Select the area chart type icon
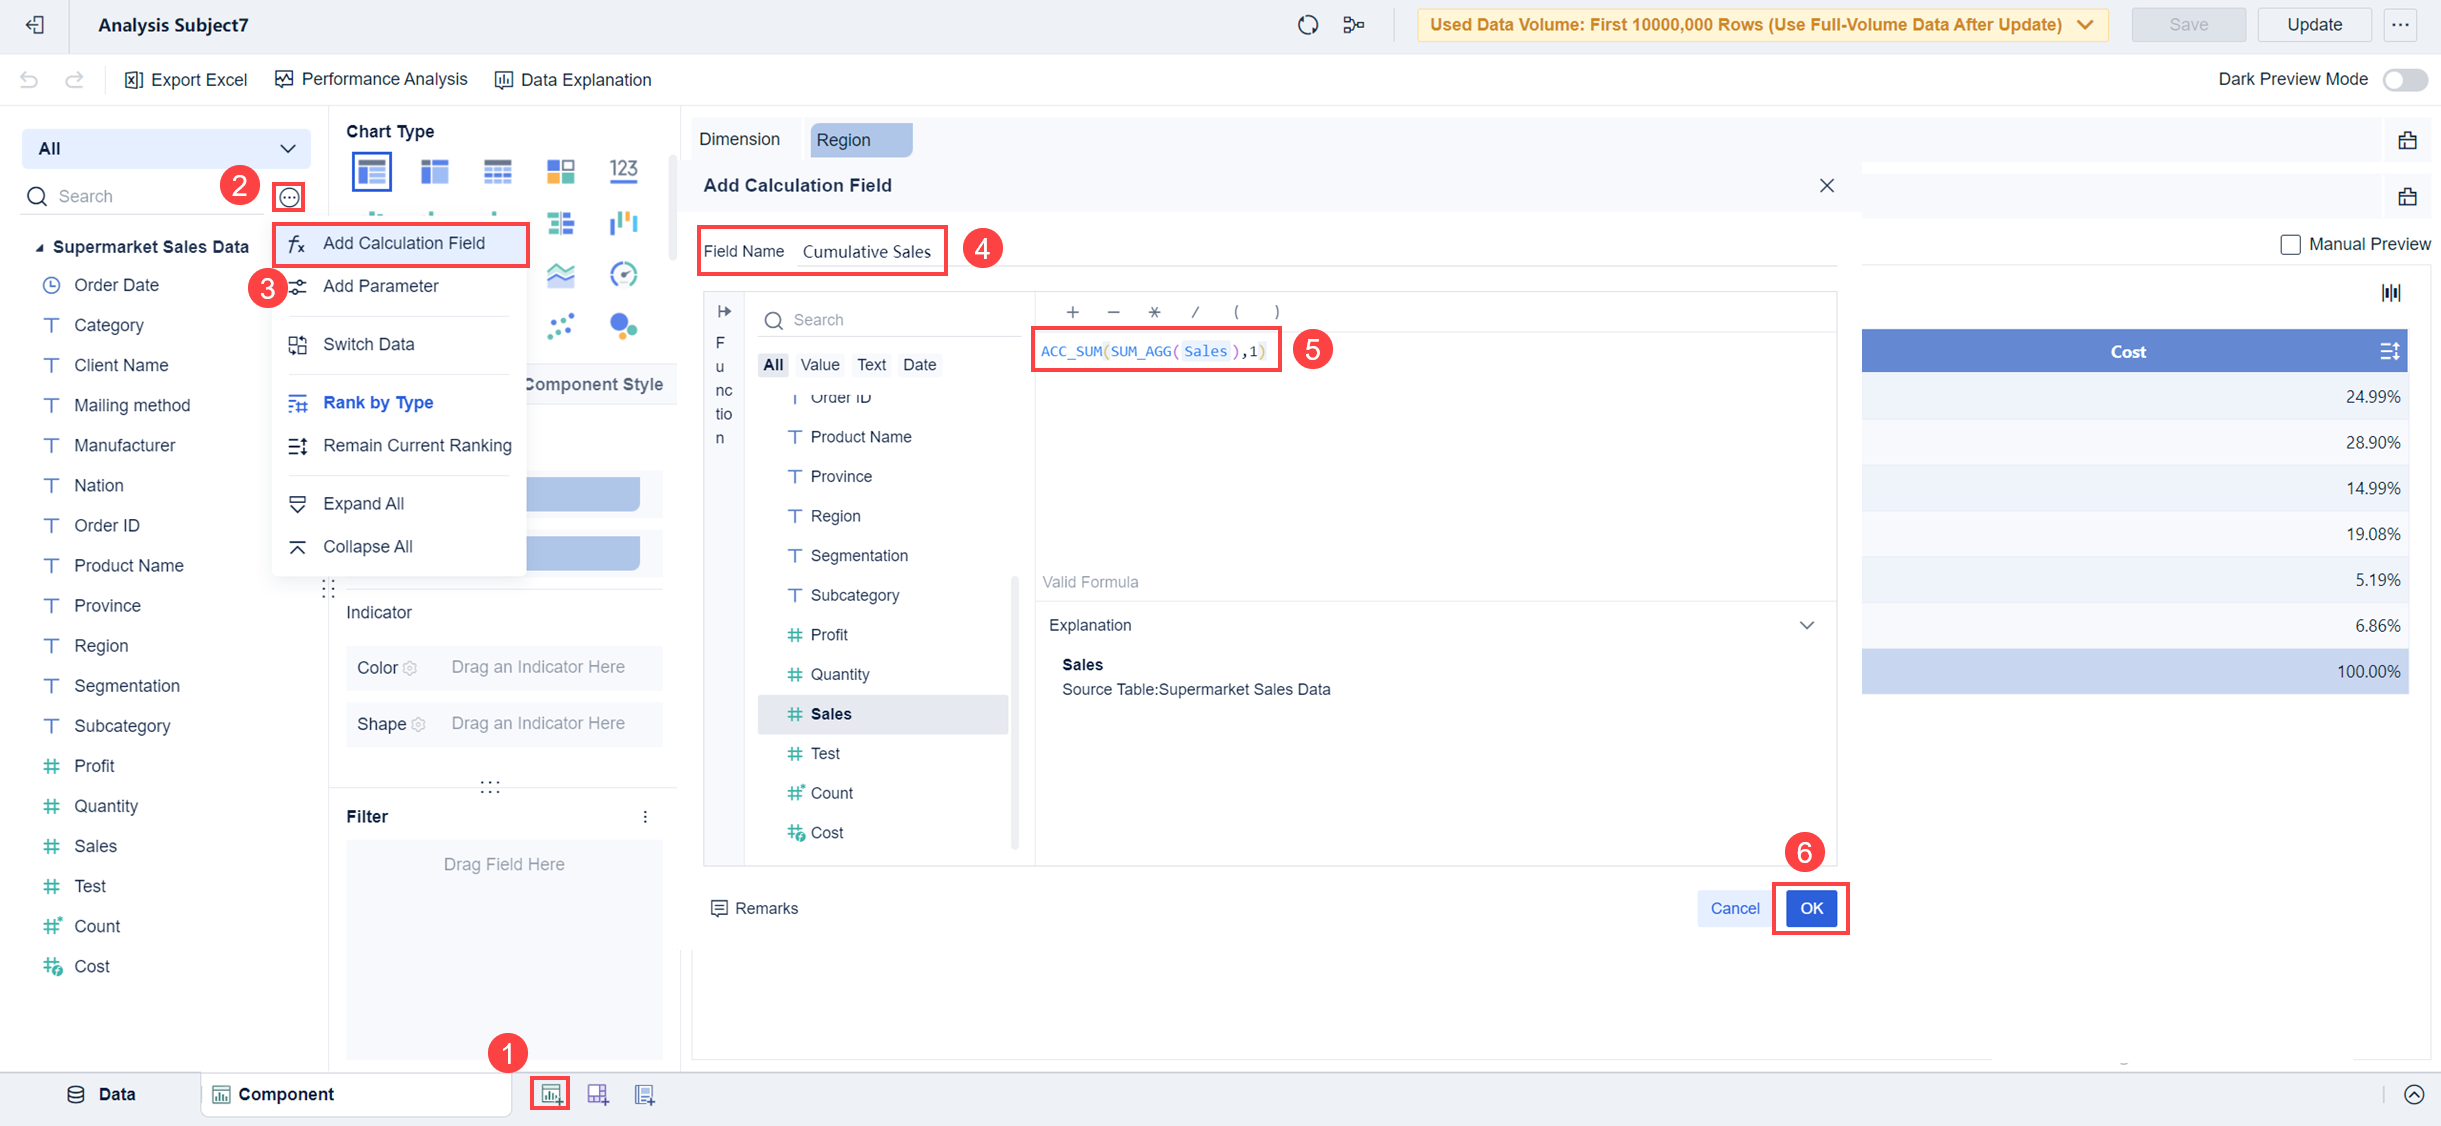 pyautogui.click(x=562, y=274)
